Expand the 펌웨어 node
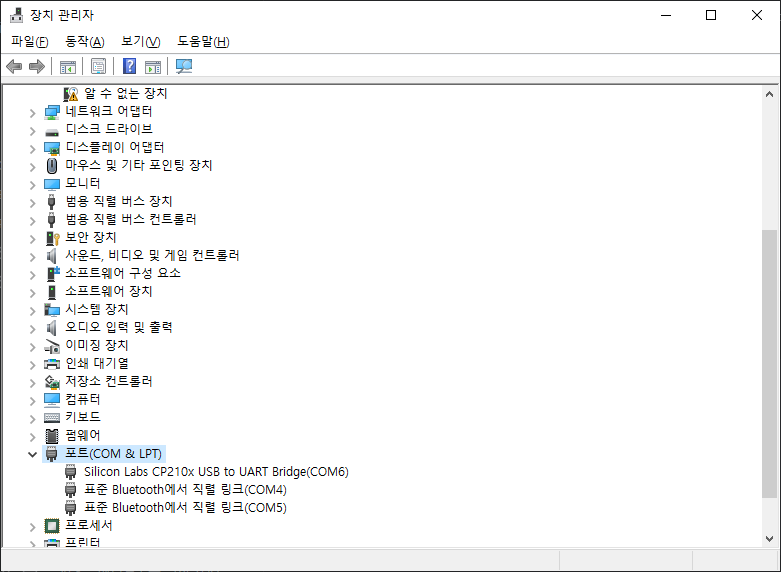Screen dimensions: 781x572 point(32,437)
